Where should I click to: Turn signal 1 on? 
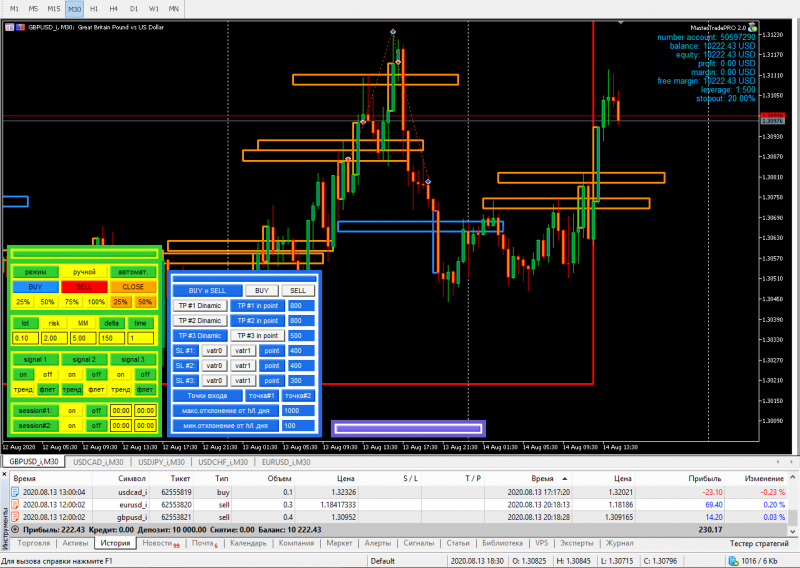[x=23, y=375]
